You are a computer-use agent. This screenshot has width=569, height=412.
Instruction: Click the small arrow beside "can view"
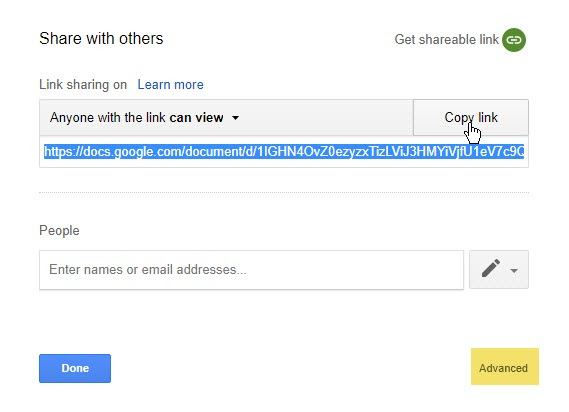point(236,118)
